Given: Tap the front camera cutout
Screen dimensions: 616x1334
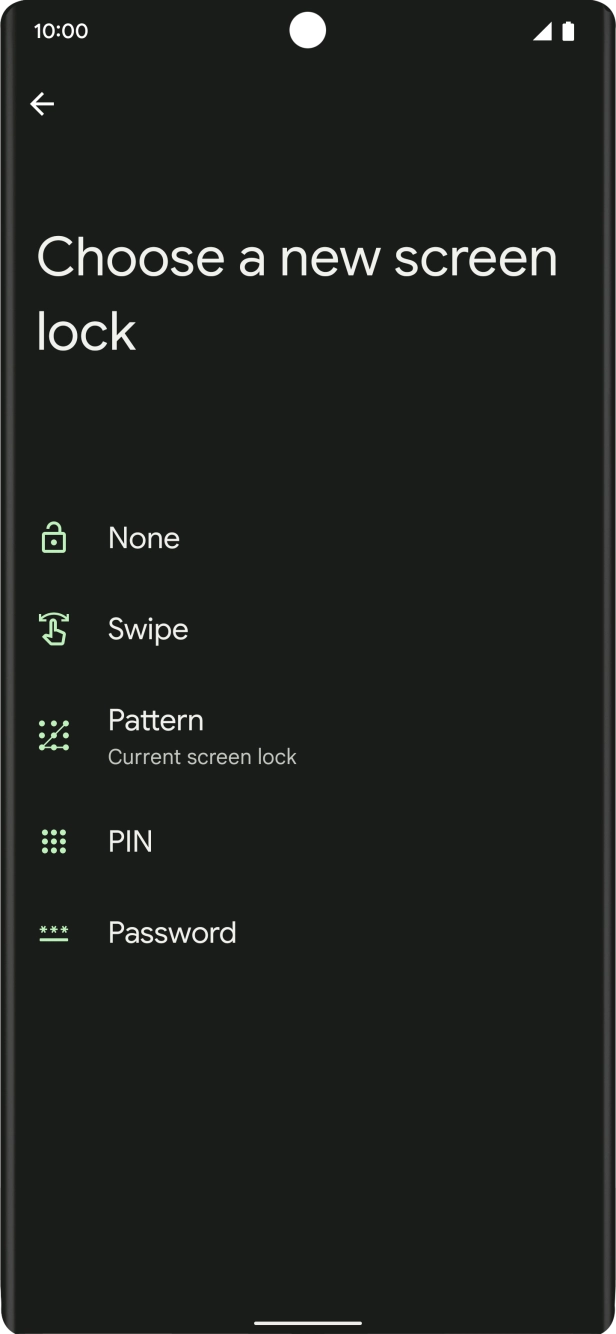Looking at the screenshot, I should (x=308, y=30).
